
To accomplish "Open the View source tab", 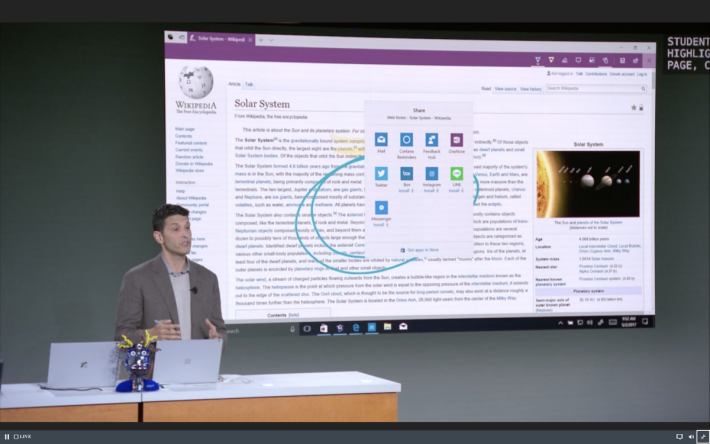I will pos(505,89).
